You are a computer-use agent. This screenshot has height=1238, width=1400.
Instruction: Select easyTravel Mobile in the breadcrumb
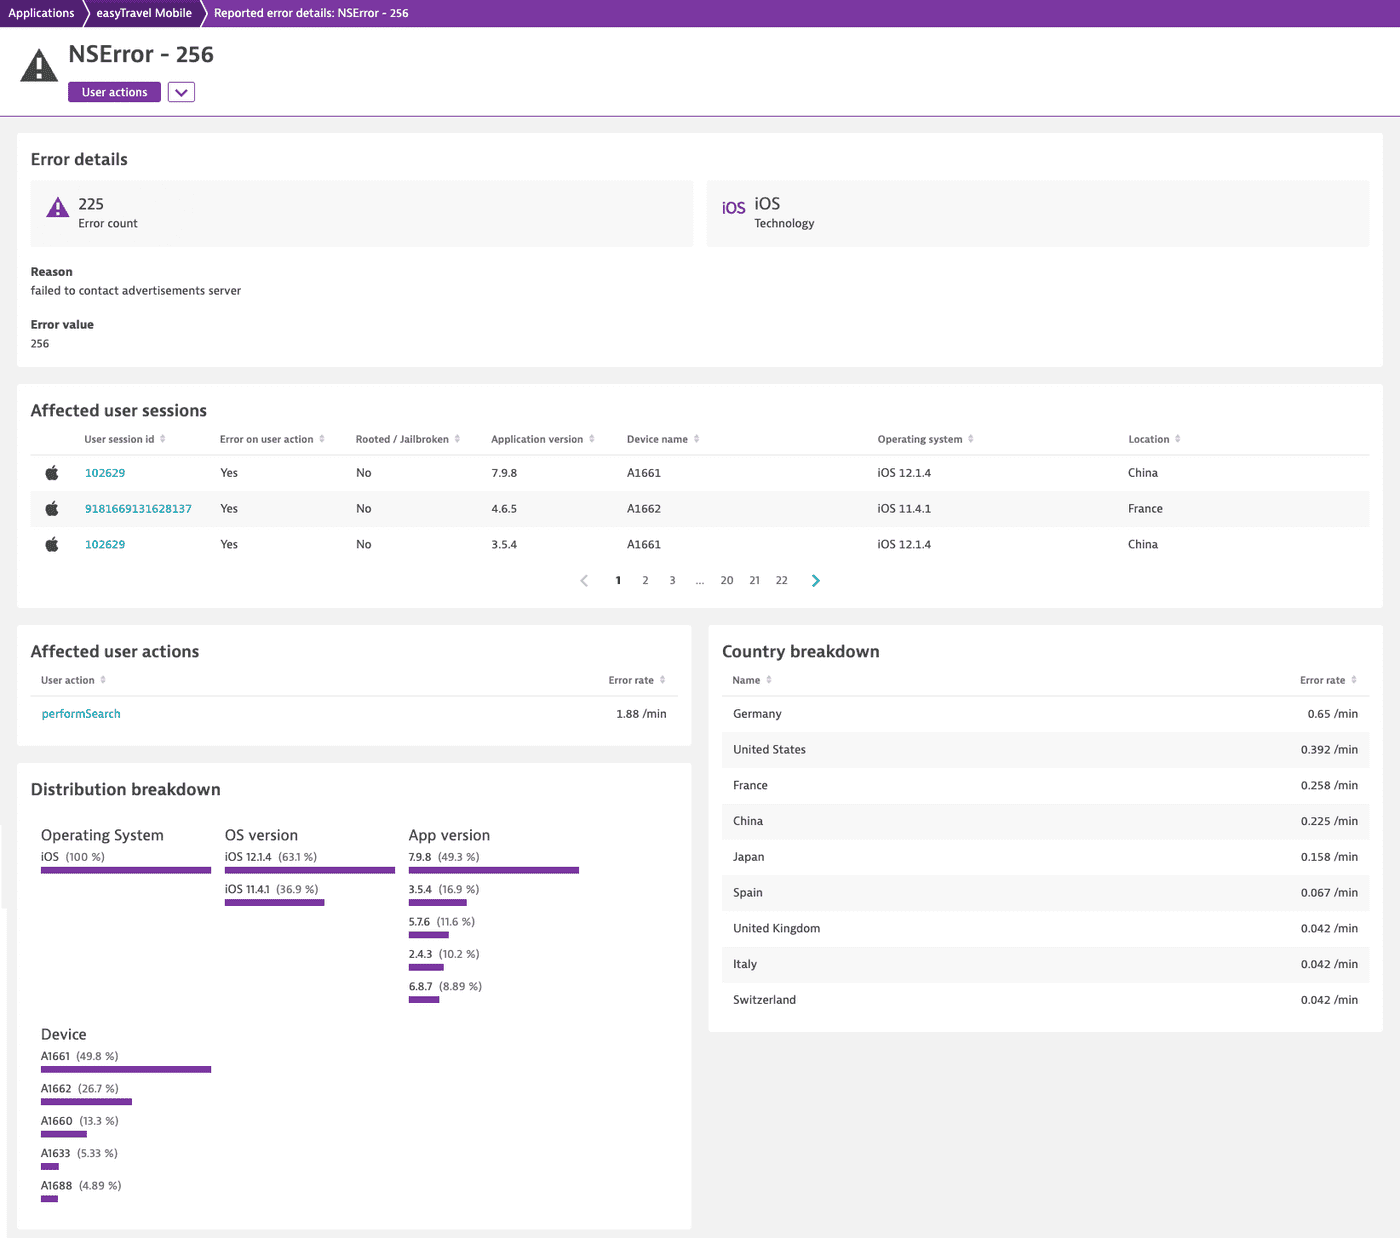(142, 13)
